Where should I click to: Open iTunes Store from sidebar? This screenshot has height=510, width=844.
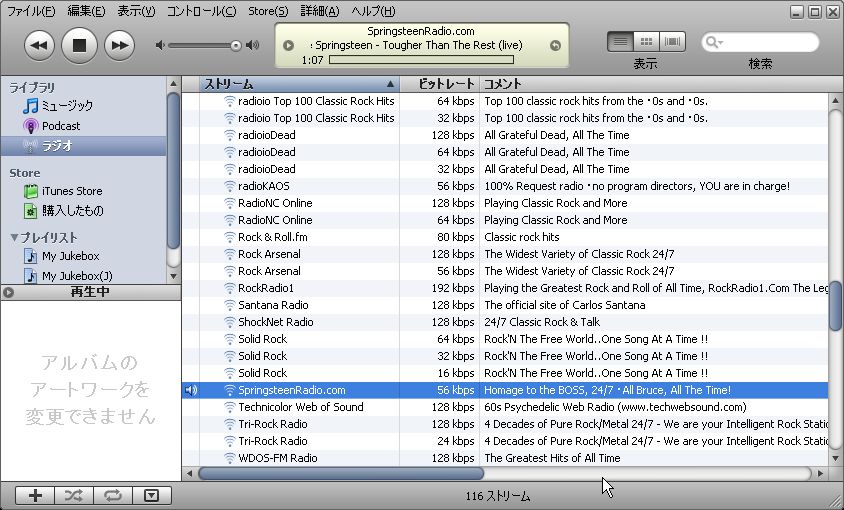72,191
